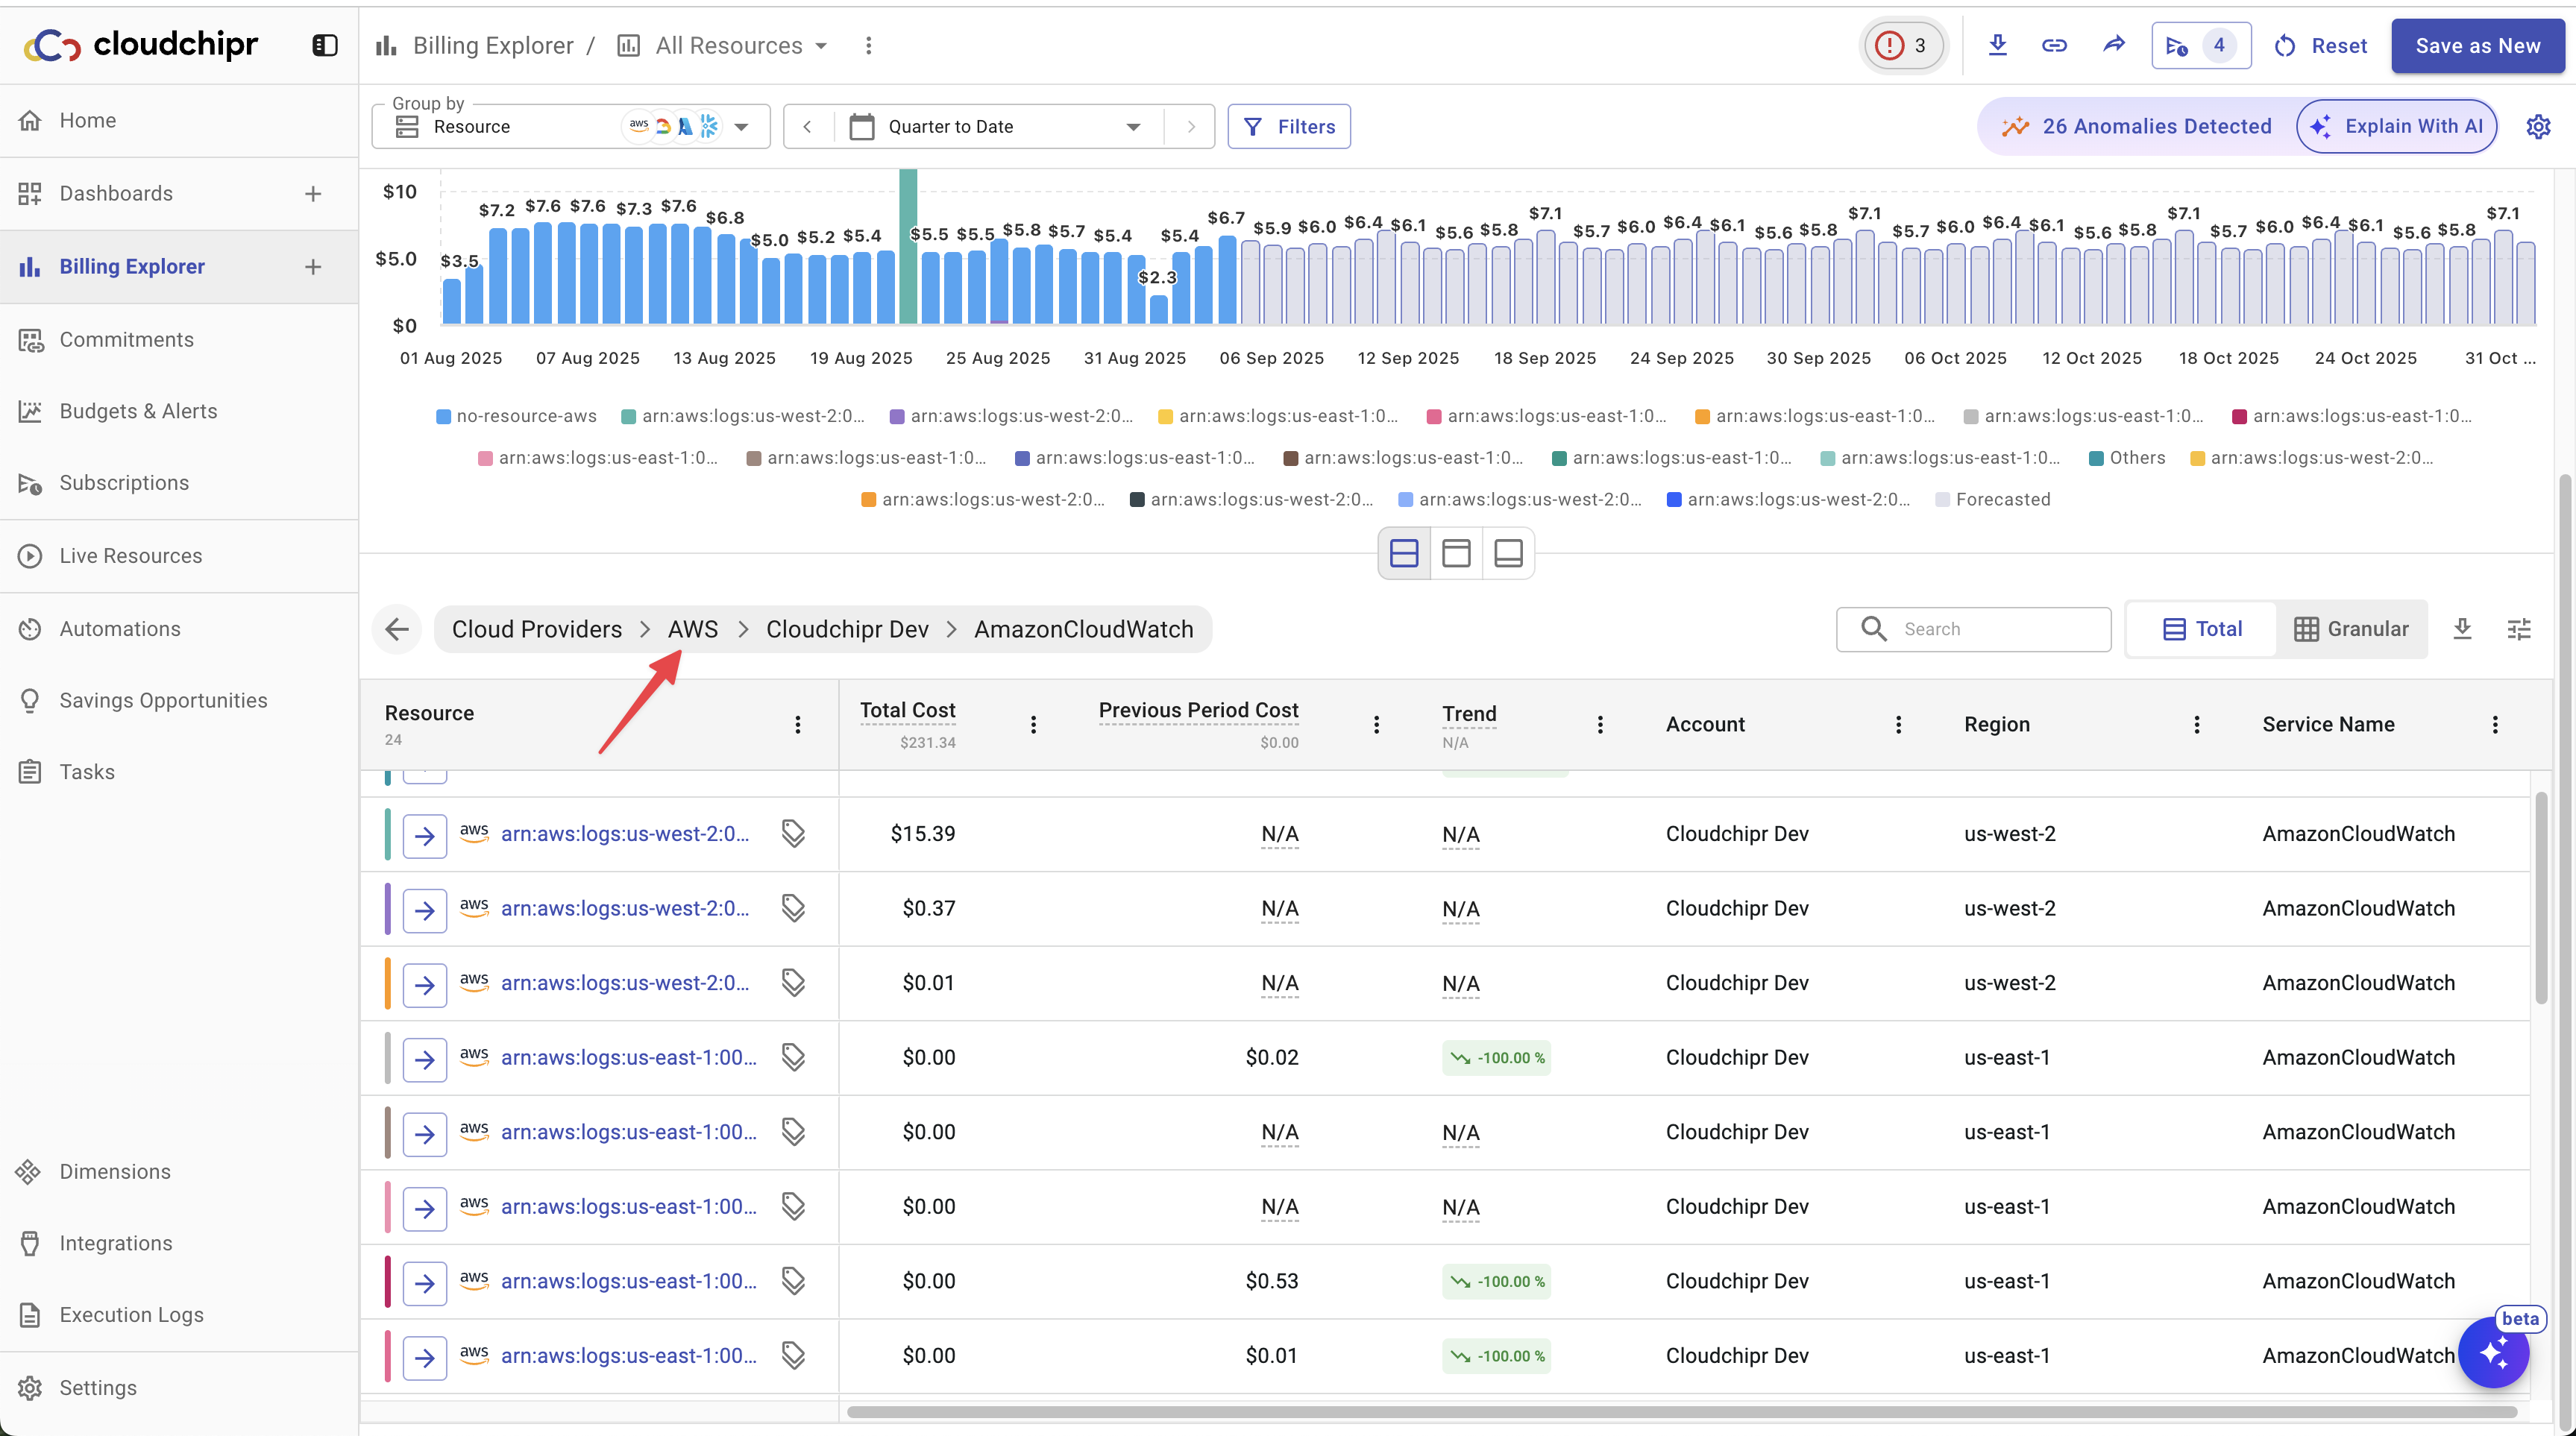This screenshot has height=1436, width=2576.
Task: Click Save as New button
Action: click(2477, 45)
